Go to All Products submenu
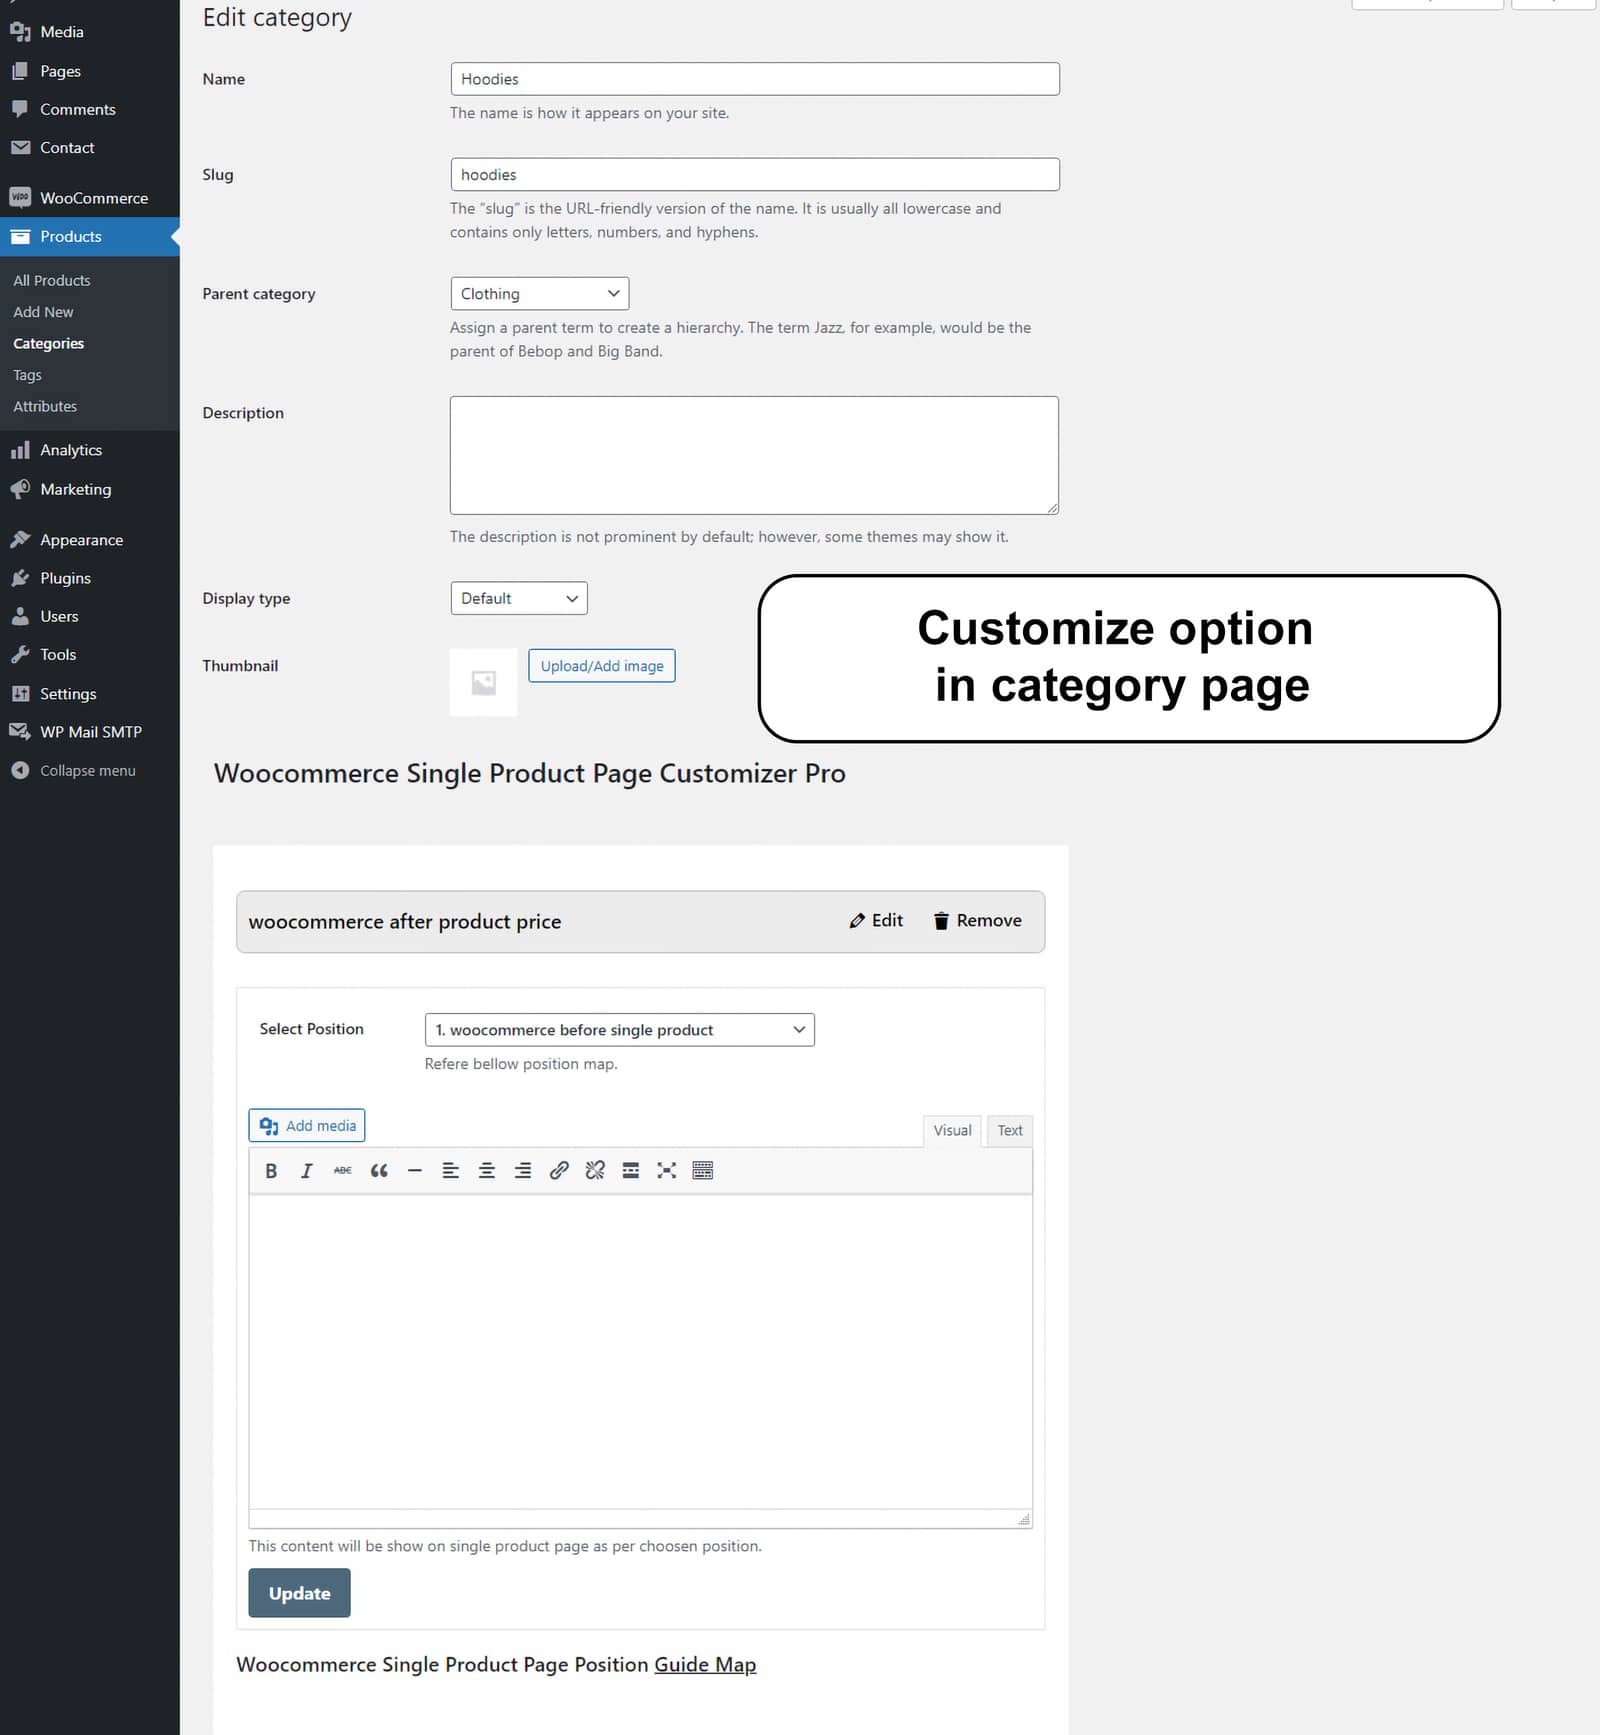The image size is (1600, 1735). 52,280
